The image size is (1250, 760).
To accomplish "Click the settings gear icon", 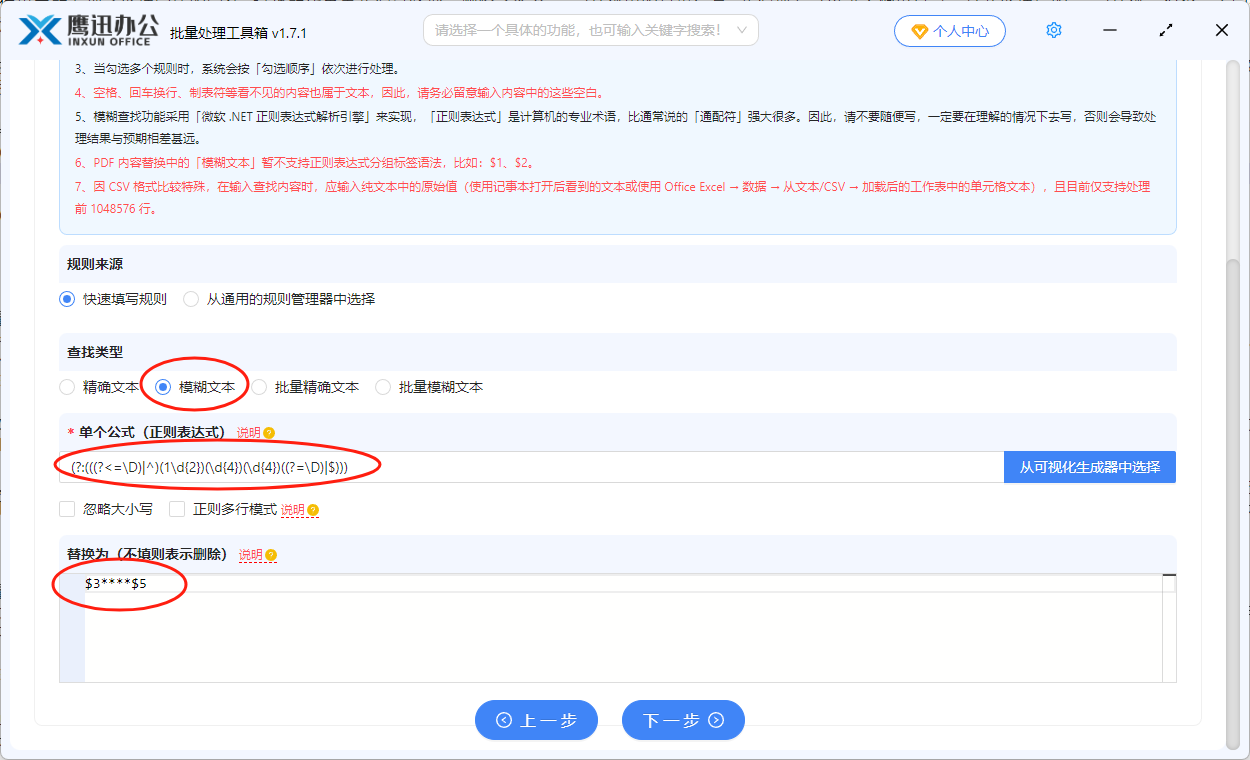I will [x=1053, y=30].
